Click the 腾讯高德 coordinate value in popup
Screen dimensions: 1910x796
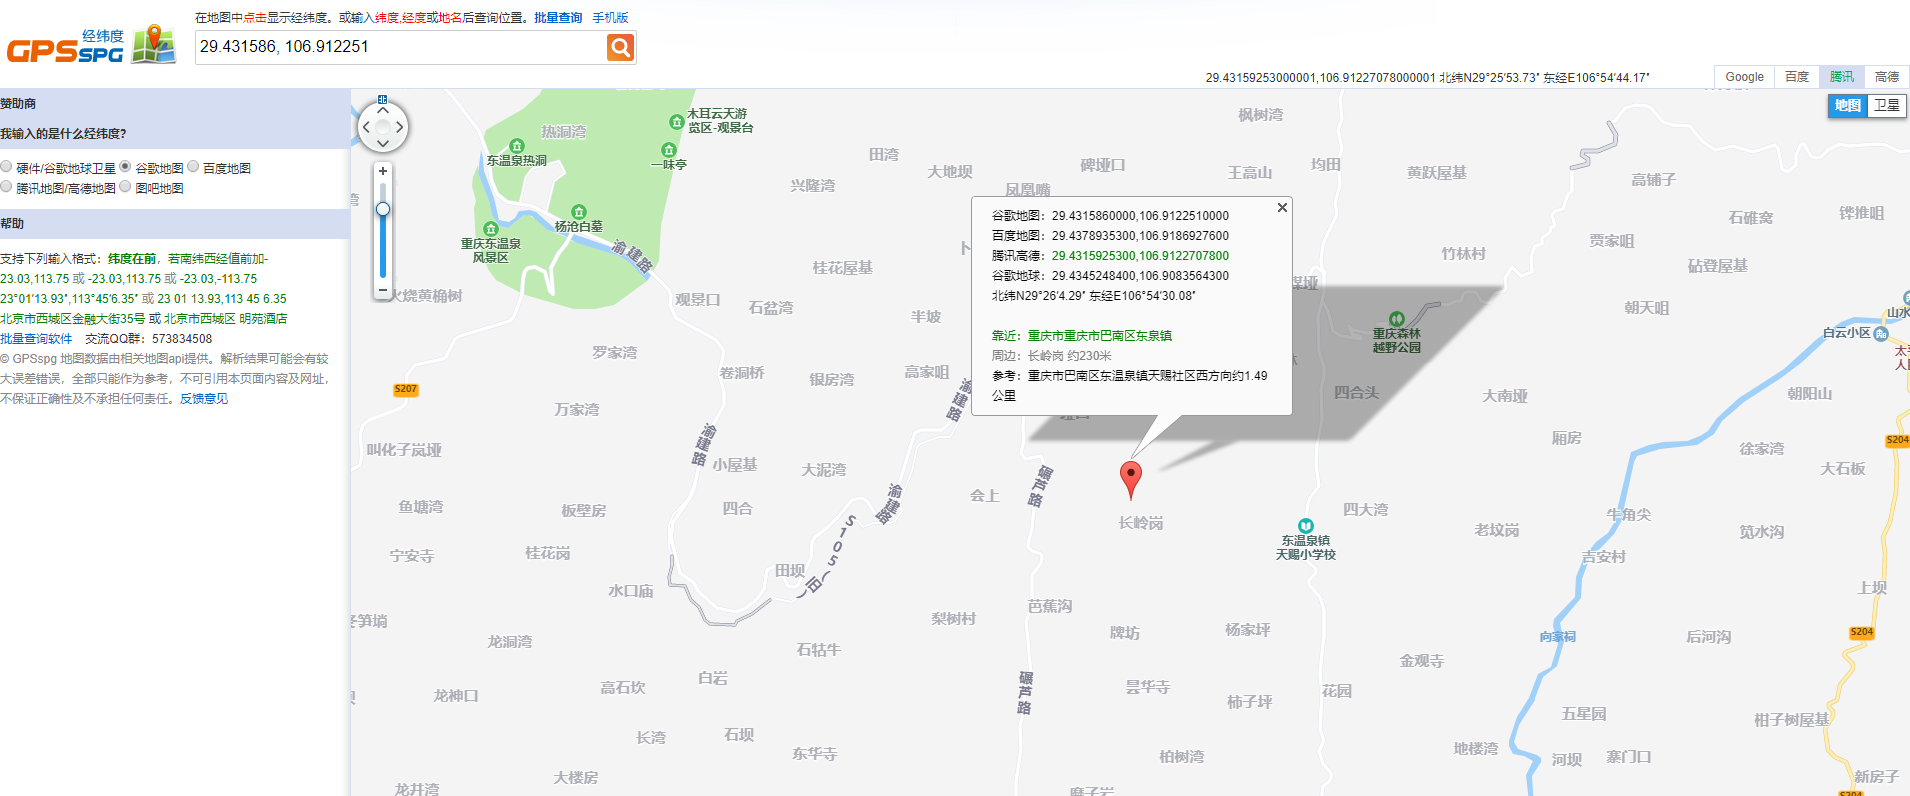tap(1140, 256)
